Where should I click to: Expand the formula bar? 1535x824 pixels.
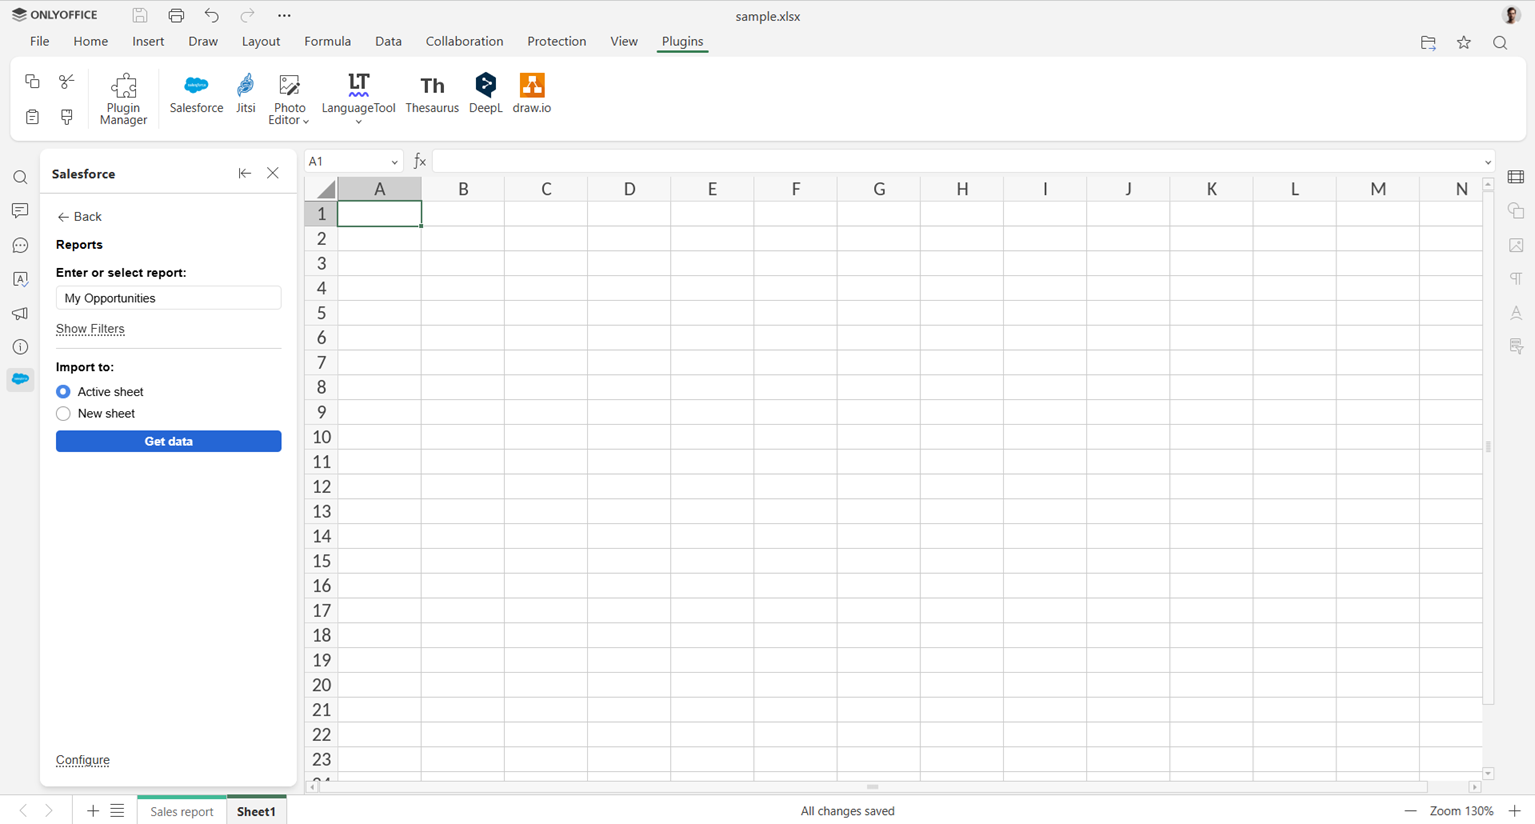click(x=1488, y=162)
